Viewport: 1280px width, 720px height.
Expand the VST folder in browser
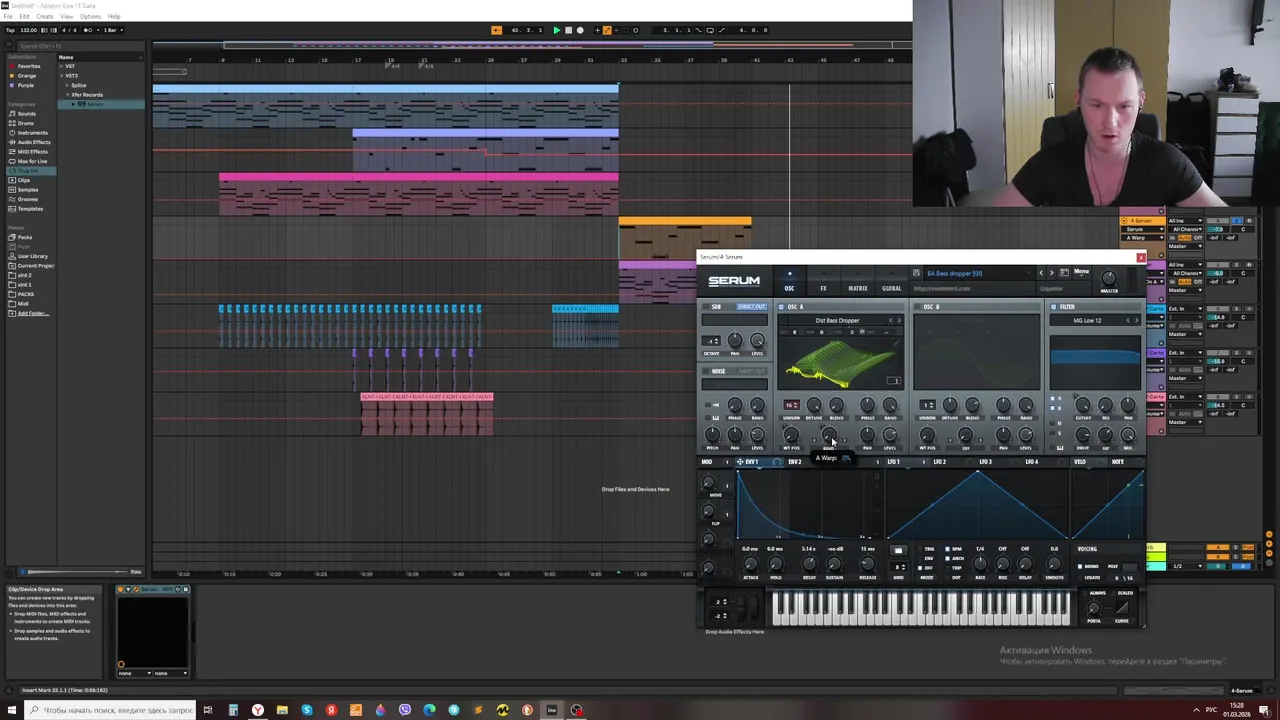(x=61, y=66)
